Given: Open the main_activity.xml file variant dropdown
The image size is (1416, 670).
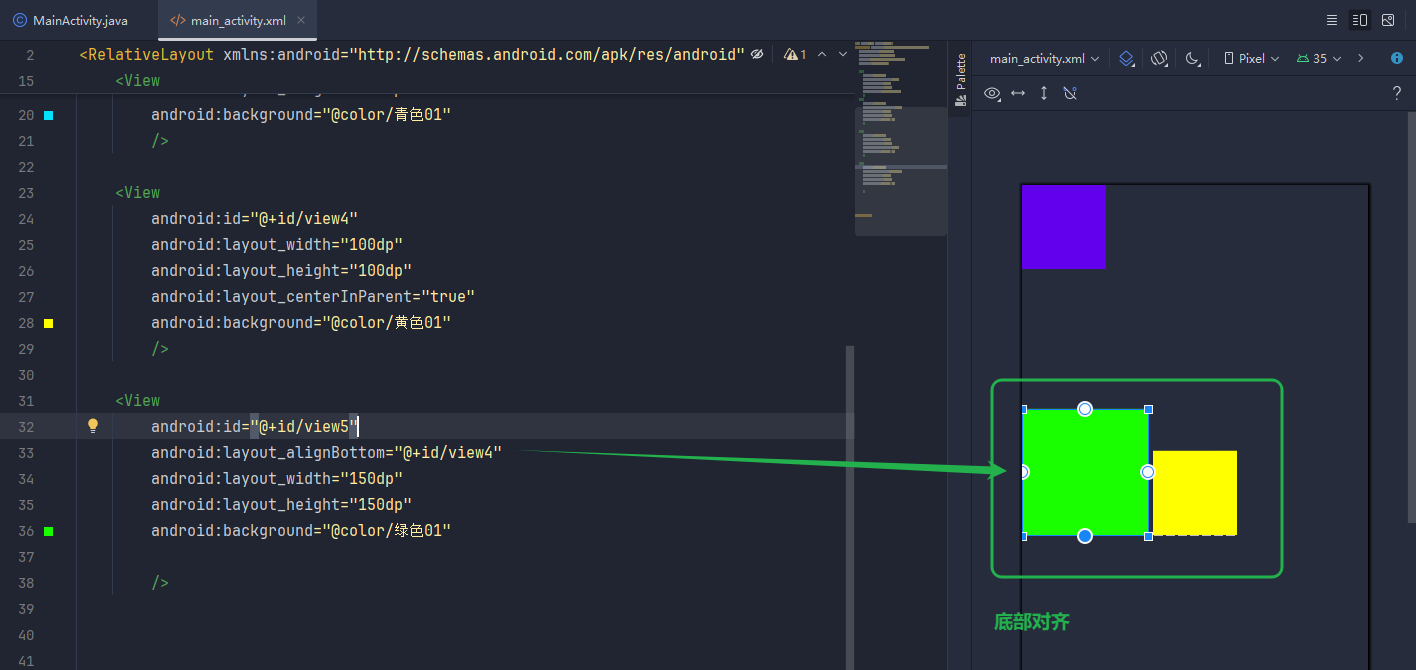Looking at the screenshot, I should (1044, 59).
